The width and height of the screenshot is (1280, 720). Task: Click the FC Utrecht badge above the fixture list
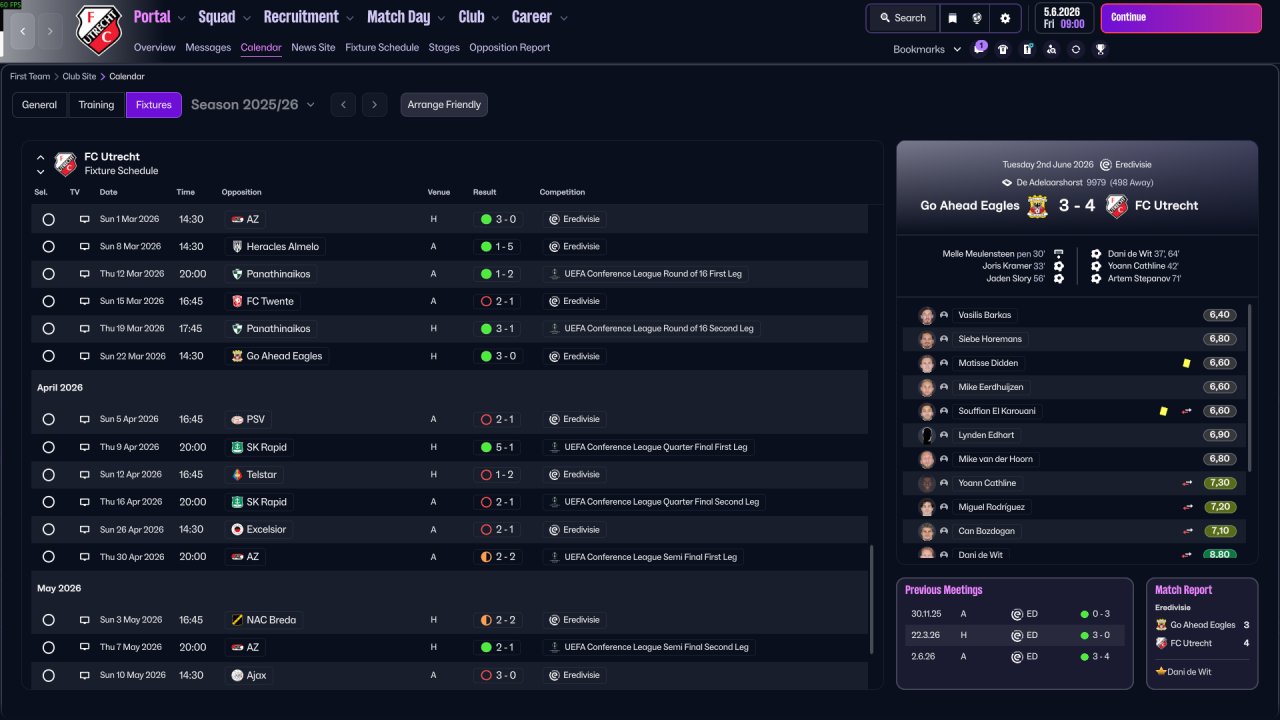click(x=65, y=164)
